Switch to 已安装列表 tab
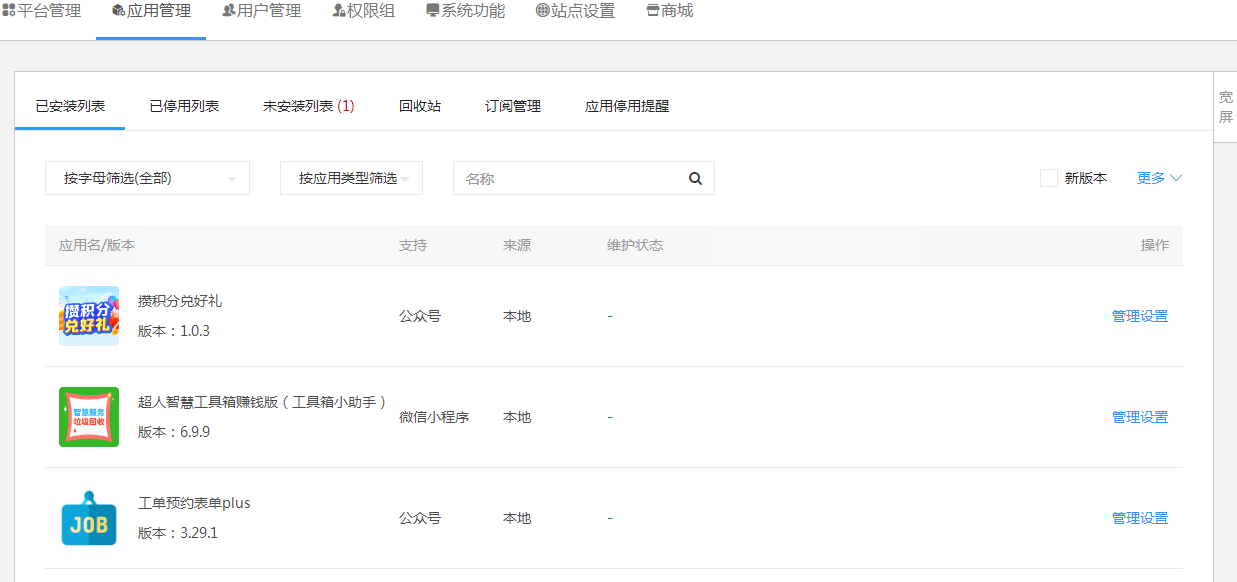Image resolution: width=1237 pixels, height=582 pixels. [70, 106]
